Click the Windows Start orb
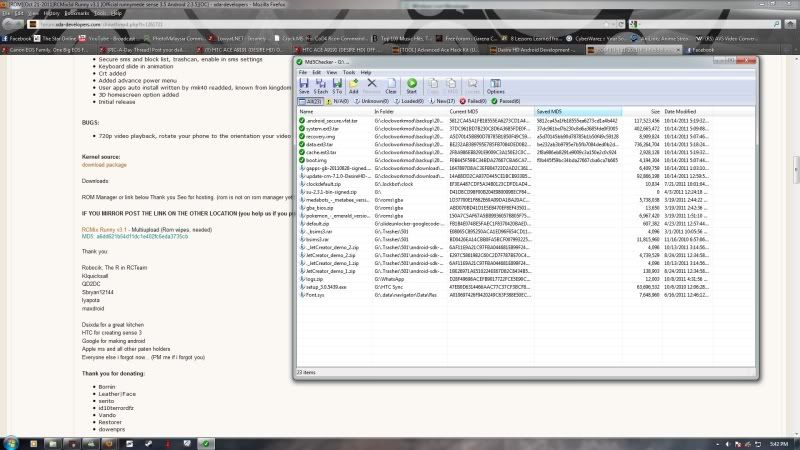 (x=10, y=442)
